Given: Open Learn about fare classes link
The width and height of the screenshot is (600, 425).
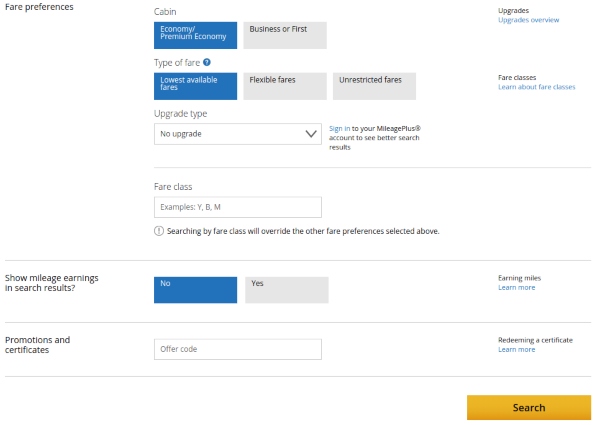Looking at the screenshot, I should coord(536,87).
